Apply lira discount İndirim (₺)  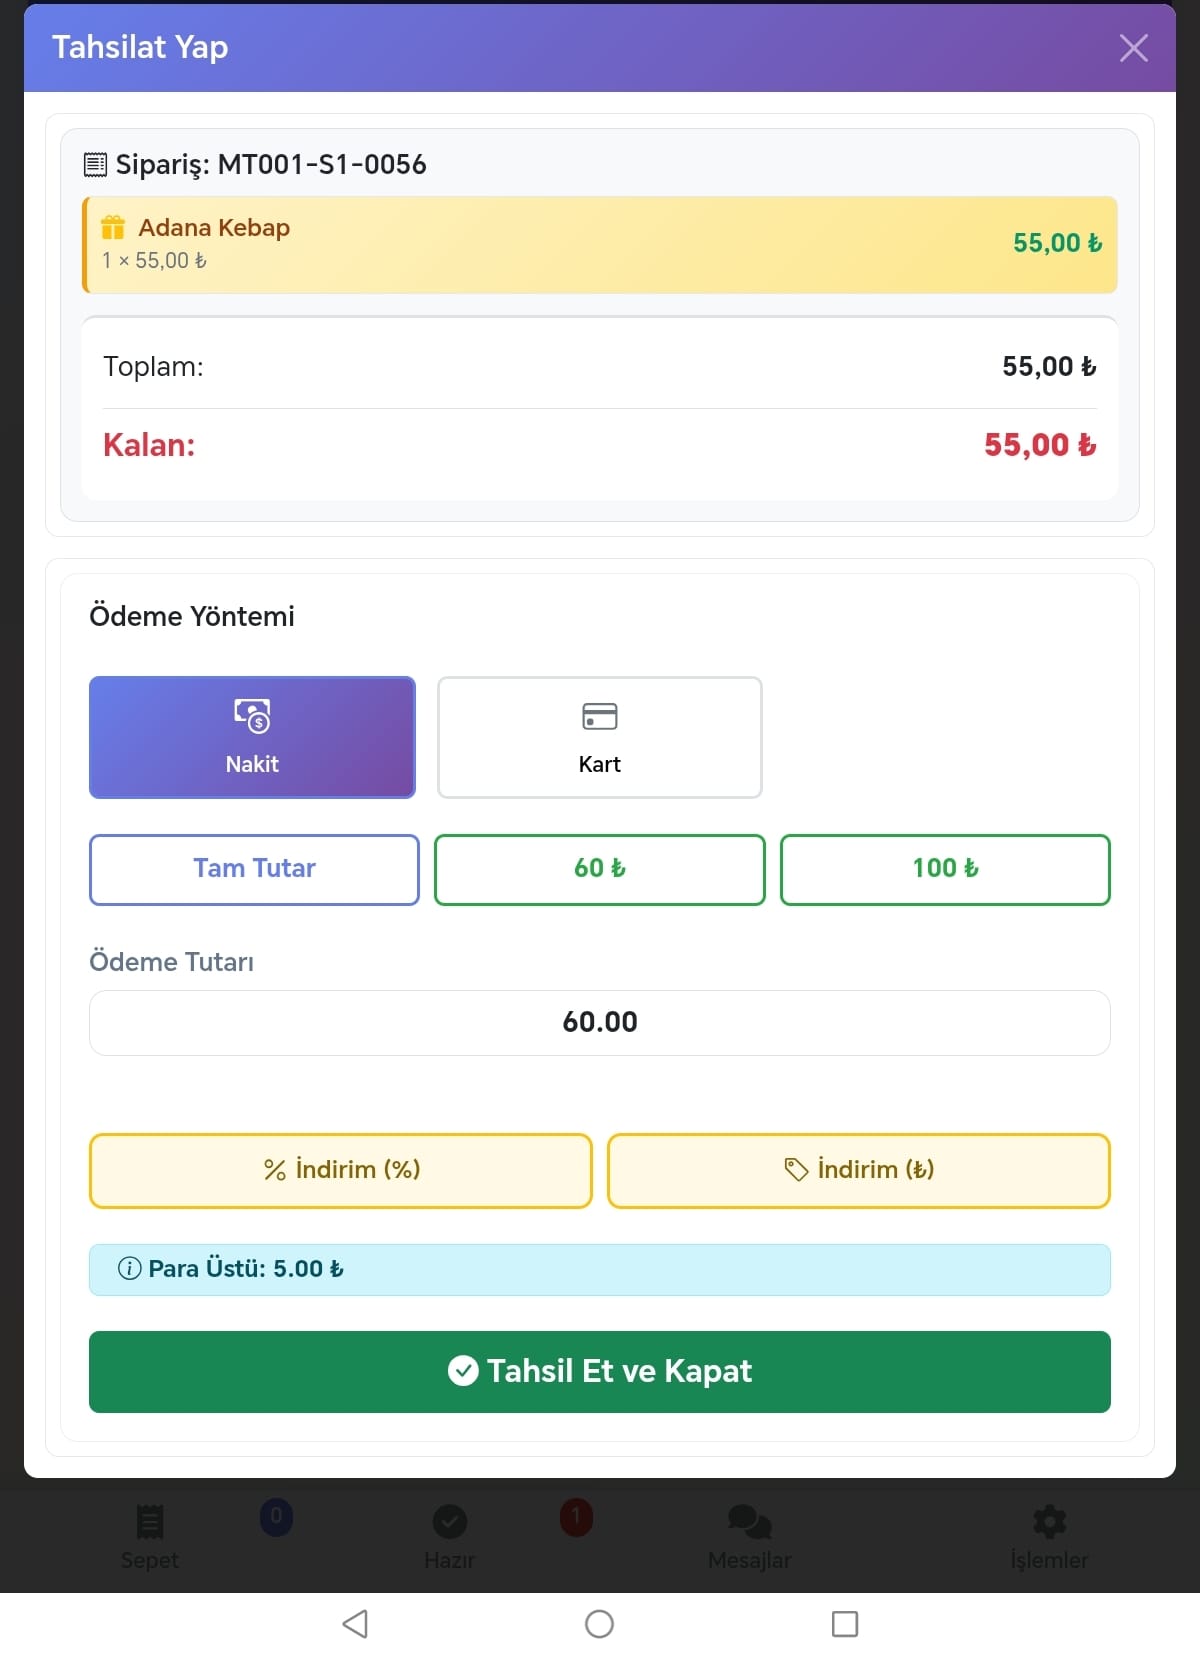[x=859, y=1170]
